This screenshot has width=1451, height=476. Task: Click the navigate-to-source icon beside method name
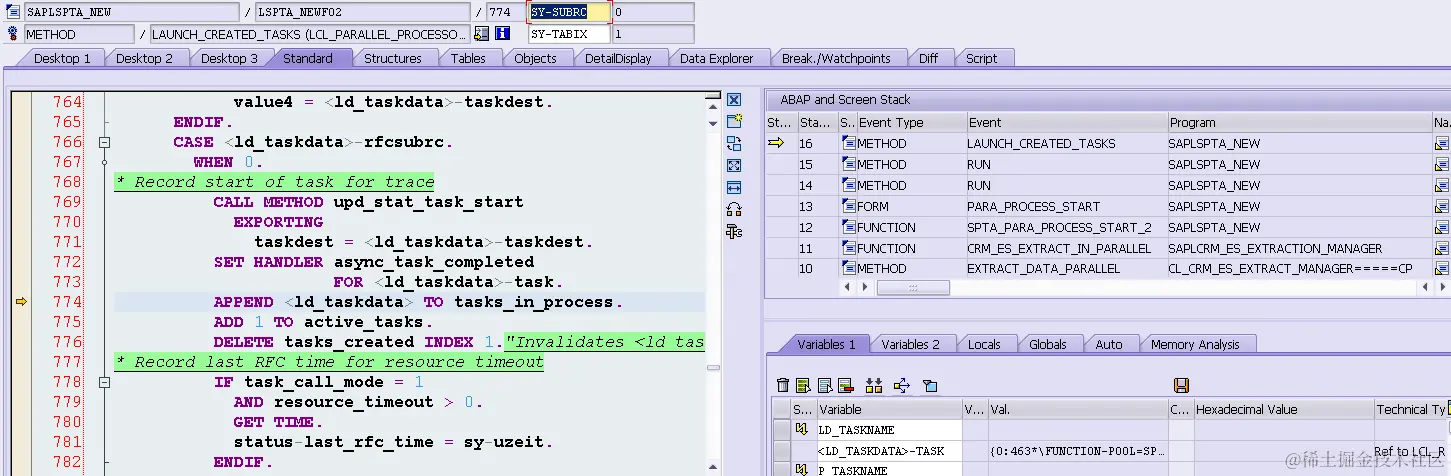tap(482, 33)
